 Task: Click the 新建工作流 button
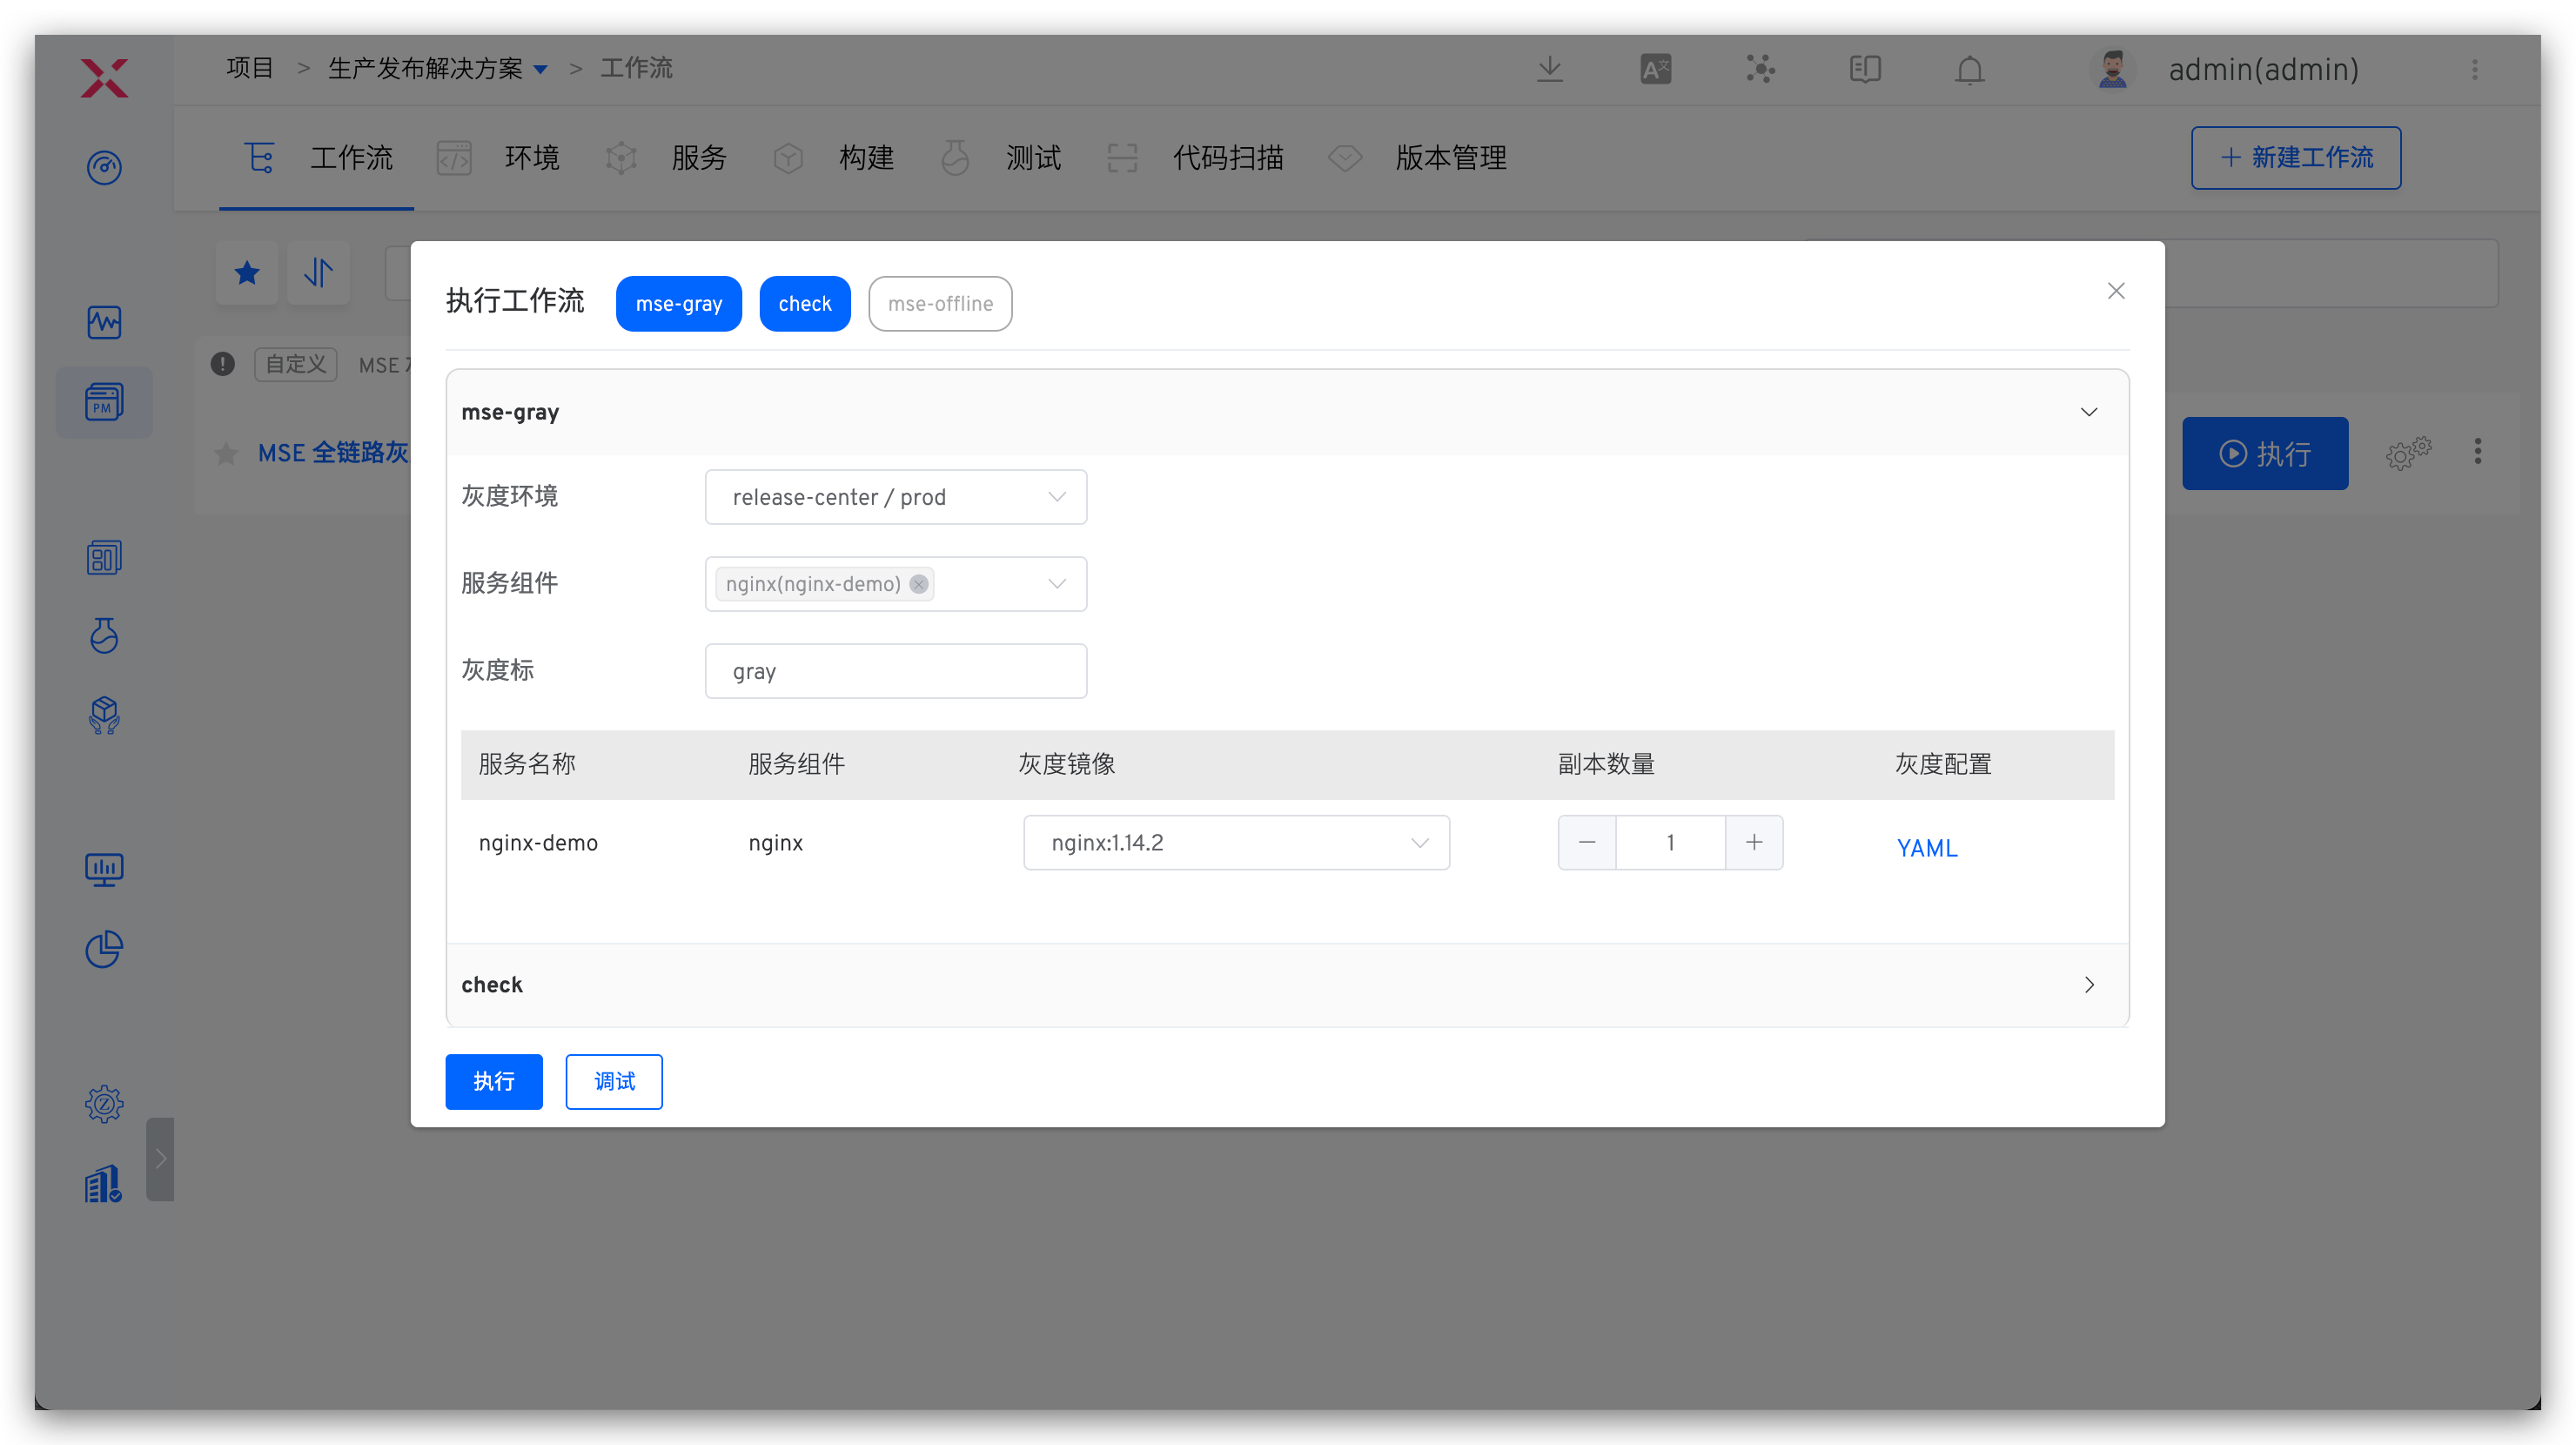coord(2295,157)
